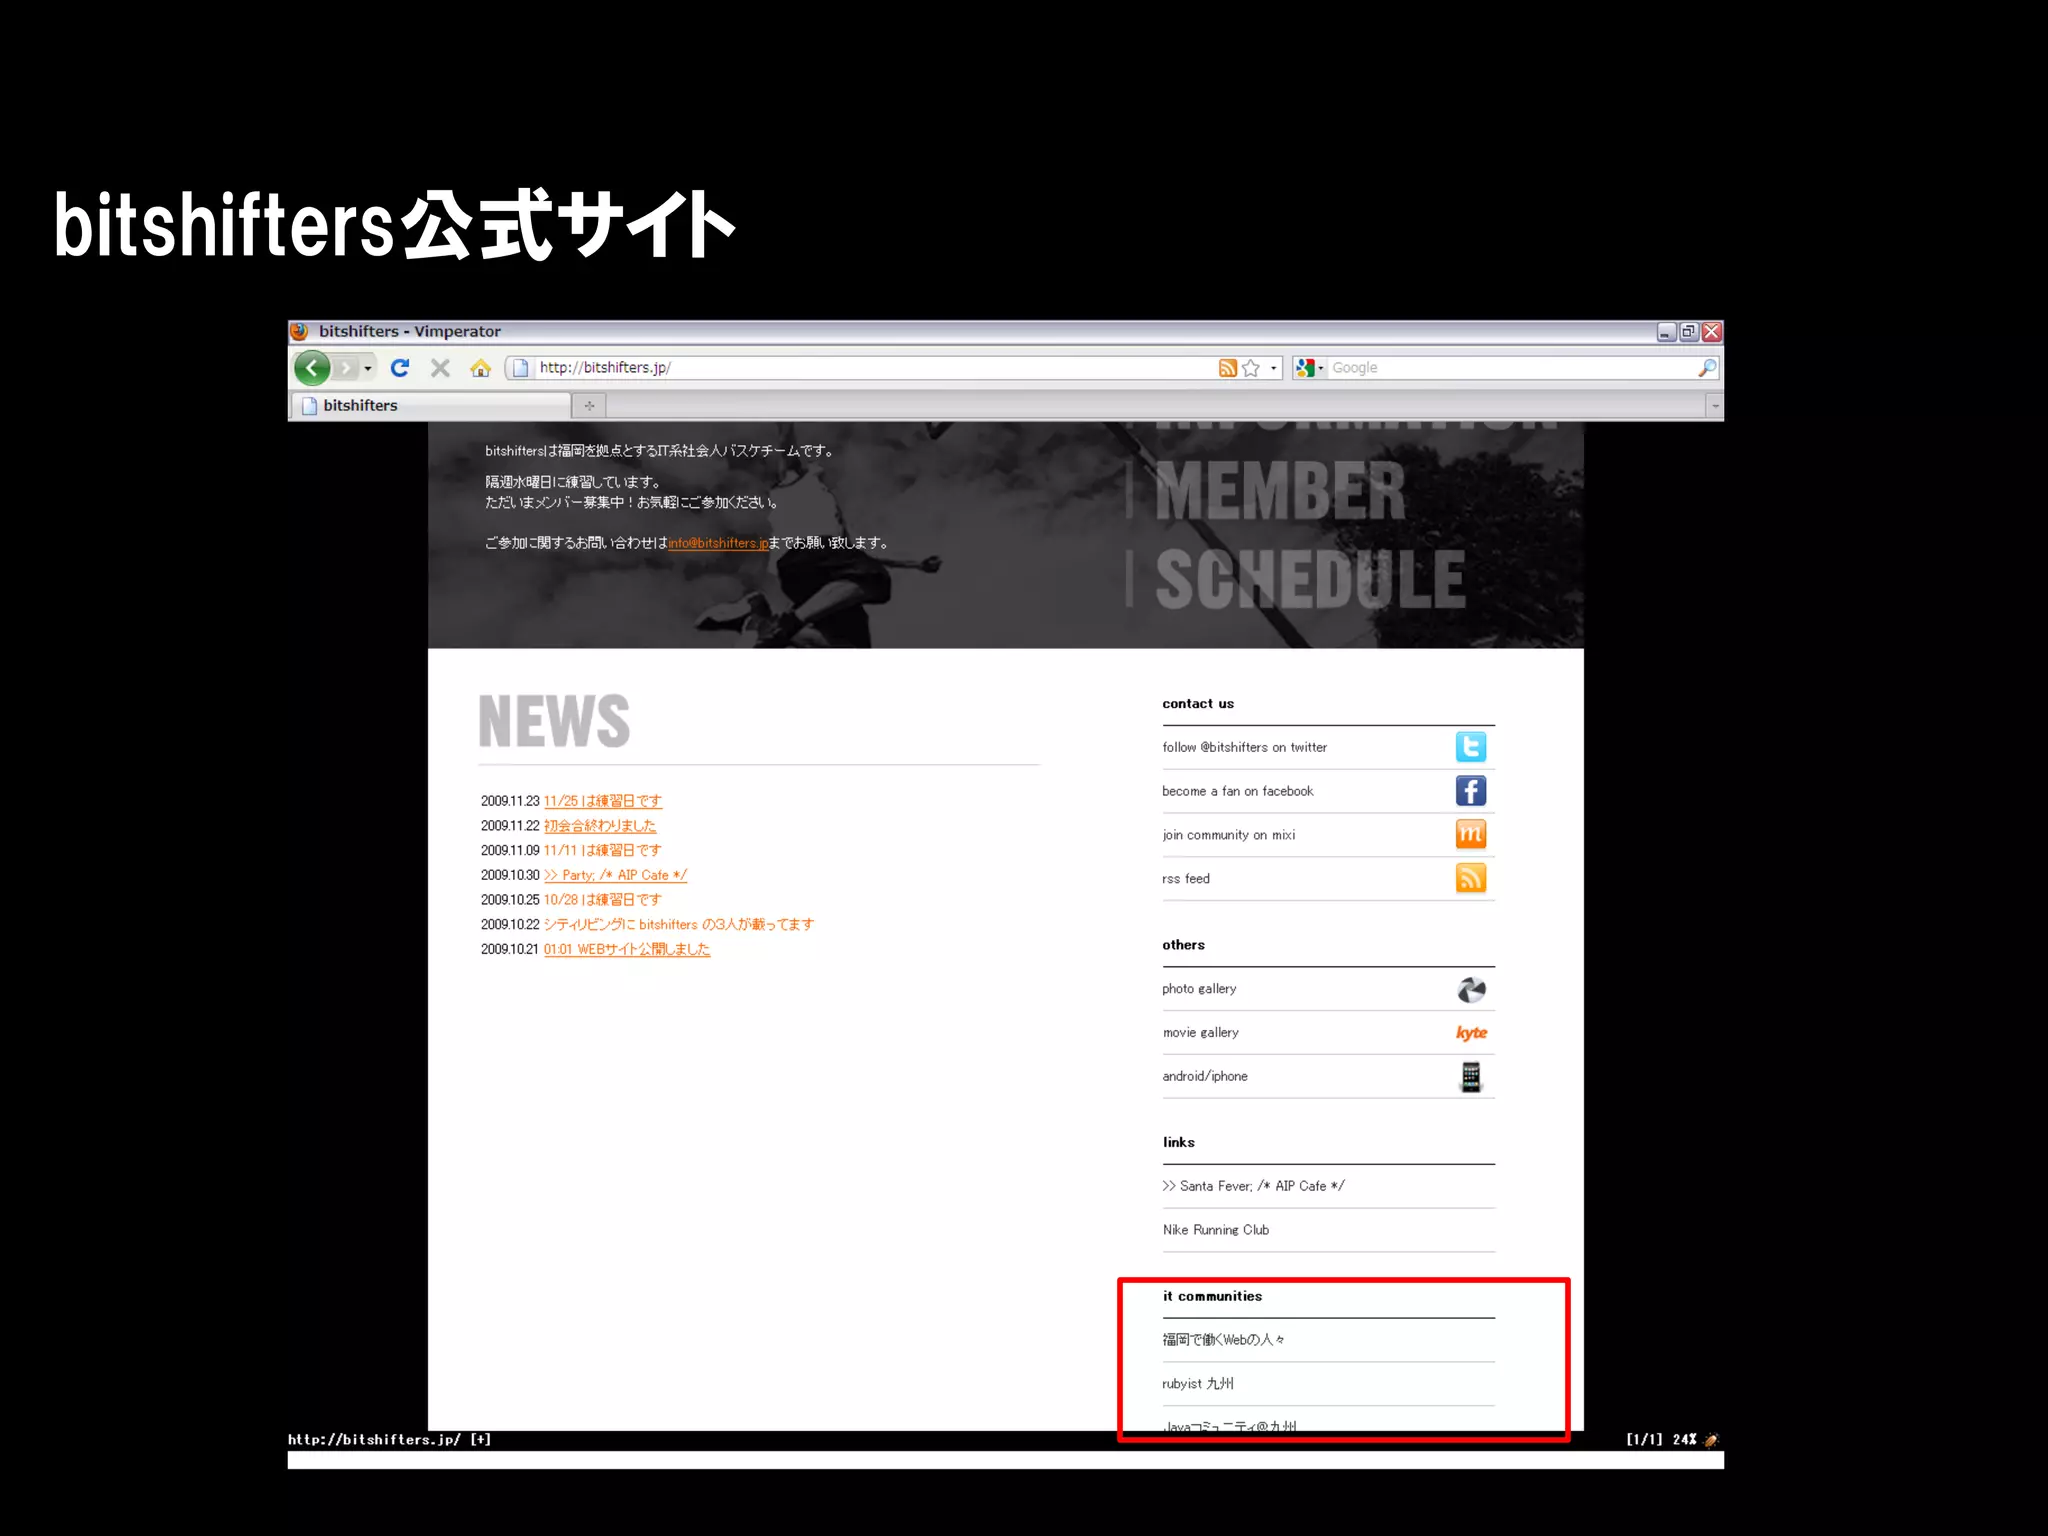Open news item 10/28 は練習日です
This screenshot has height=1536, width=2048.
pyautogui.click(x=603, y=900)
